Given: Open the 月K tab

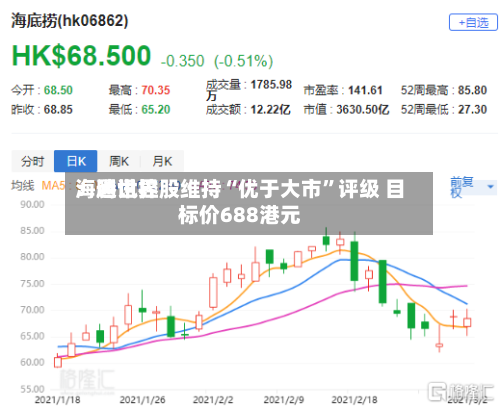Looking at the screenshot, I should (162, 161).
